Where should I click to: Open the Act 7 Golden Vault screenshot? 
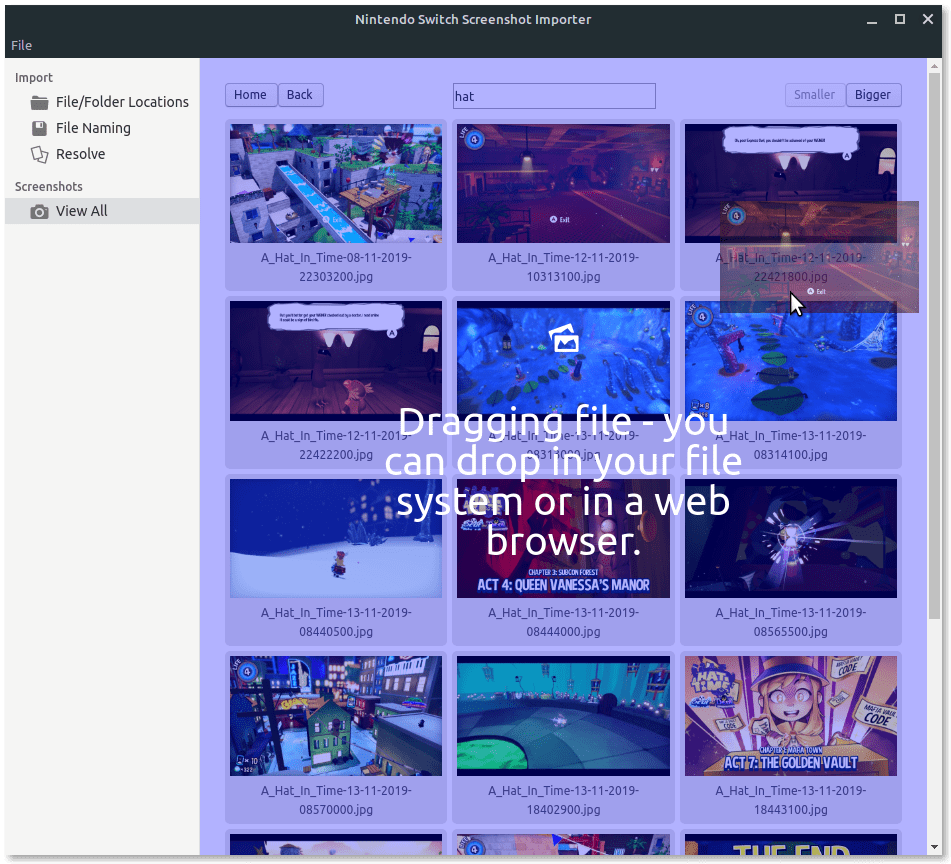point(791,715)
